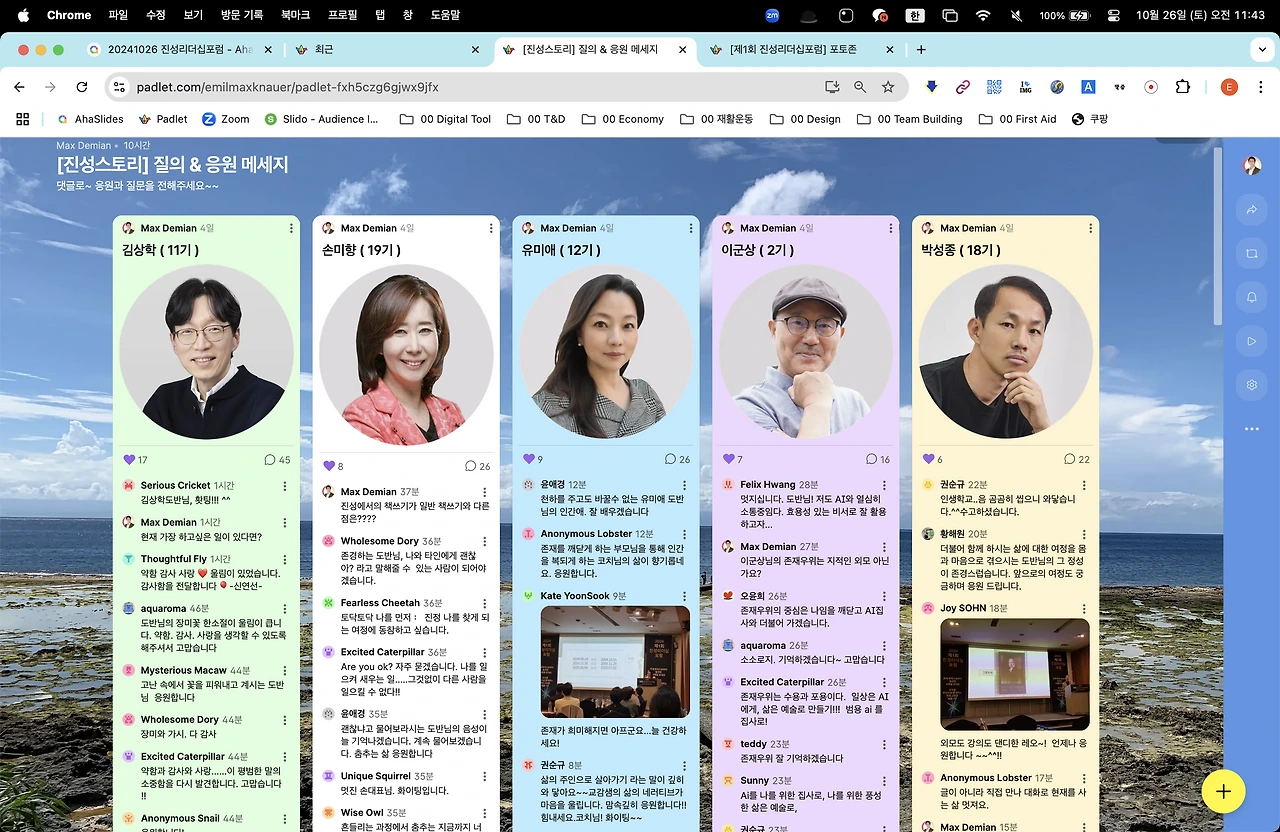The height and width of the screenshot is (832, 1280).
Task: Open Chrome's three-dot menu
Action: [x=1260, y=87]
